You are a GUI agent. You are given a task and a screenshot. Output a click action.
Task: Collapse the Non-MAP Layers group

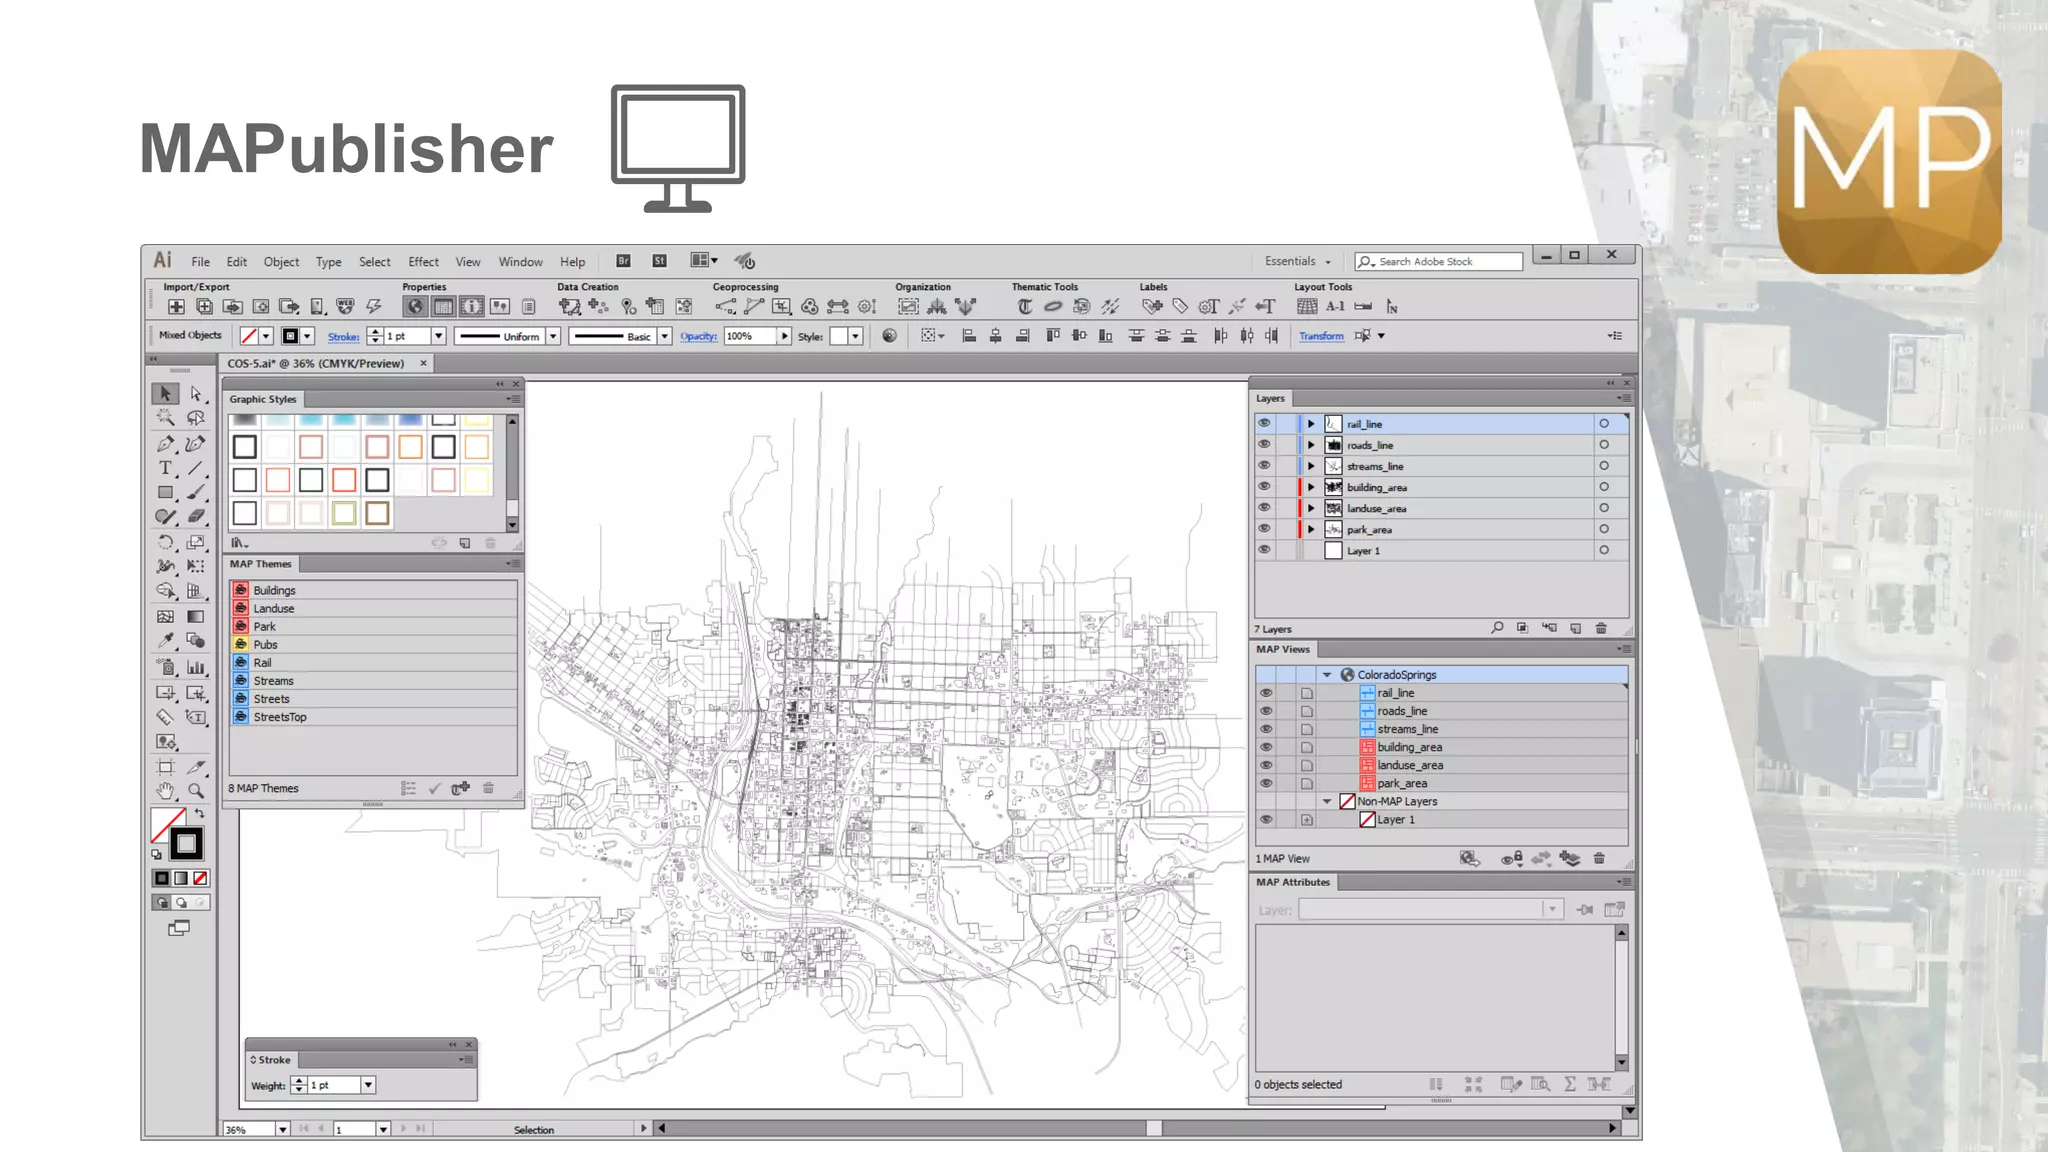1327,801
